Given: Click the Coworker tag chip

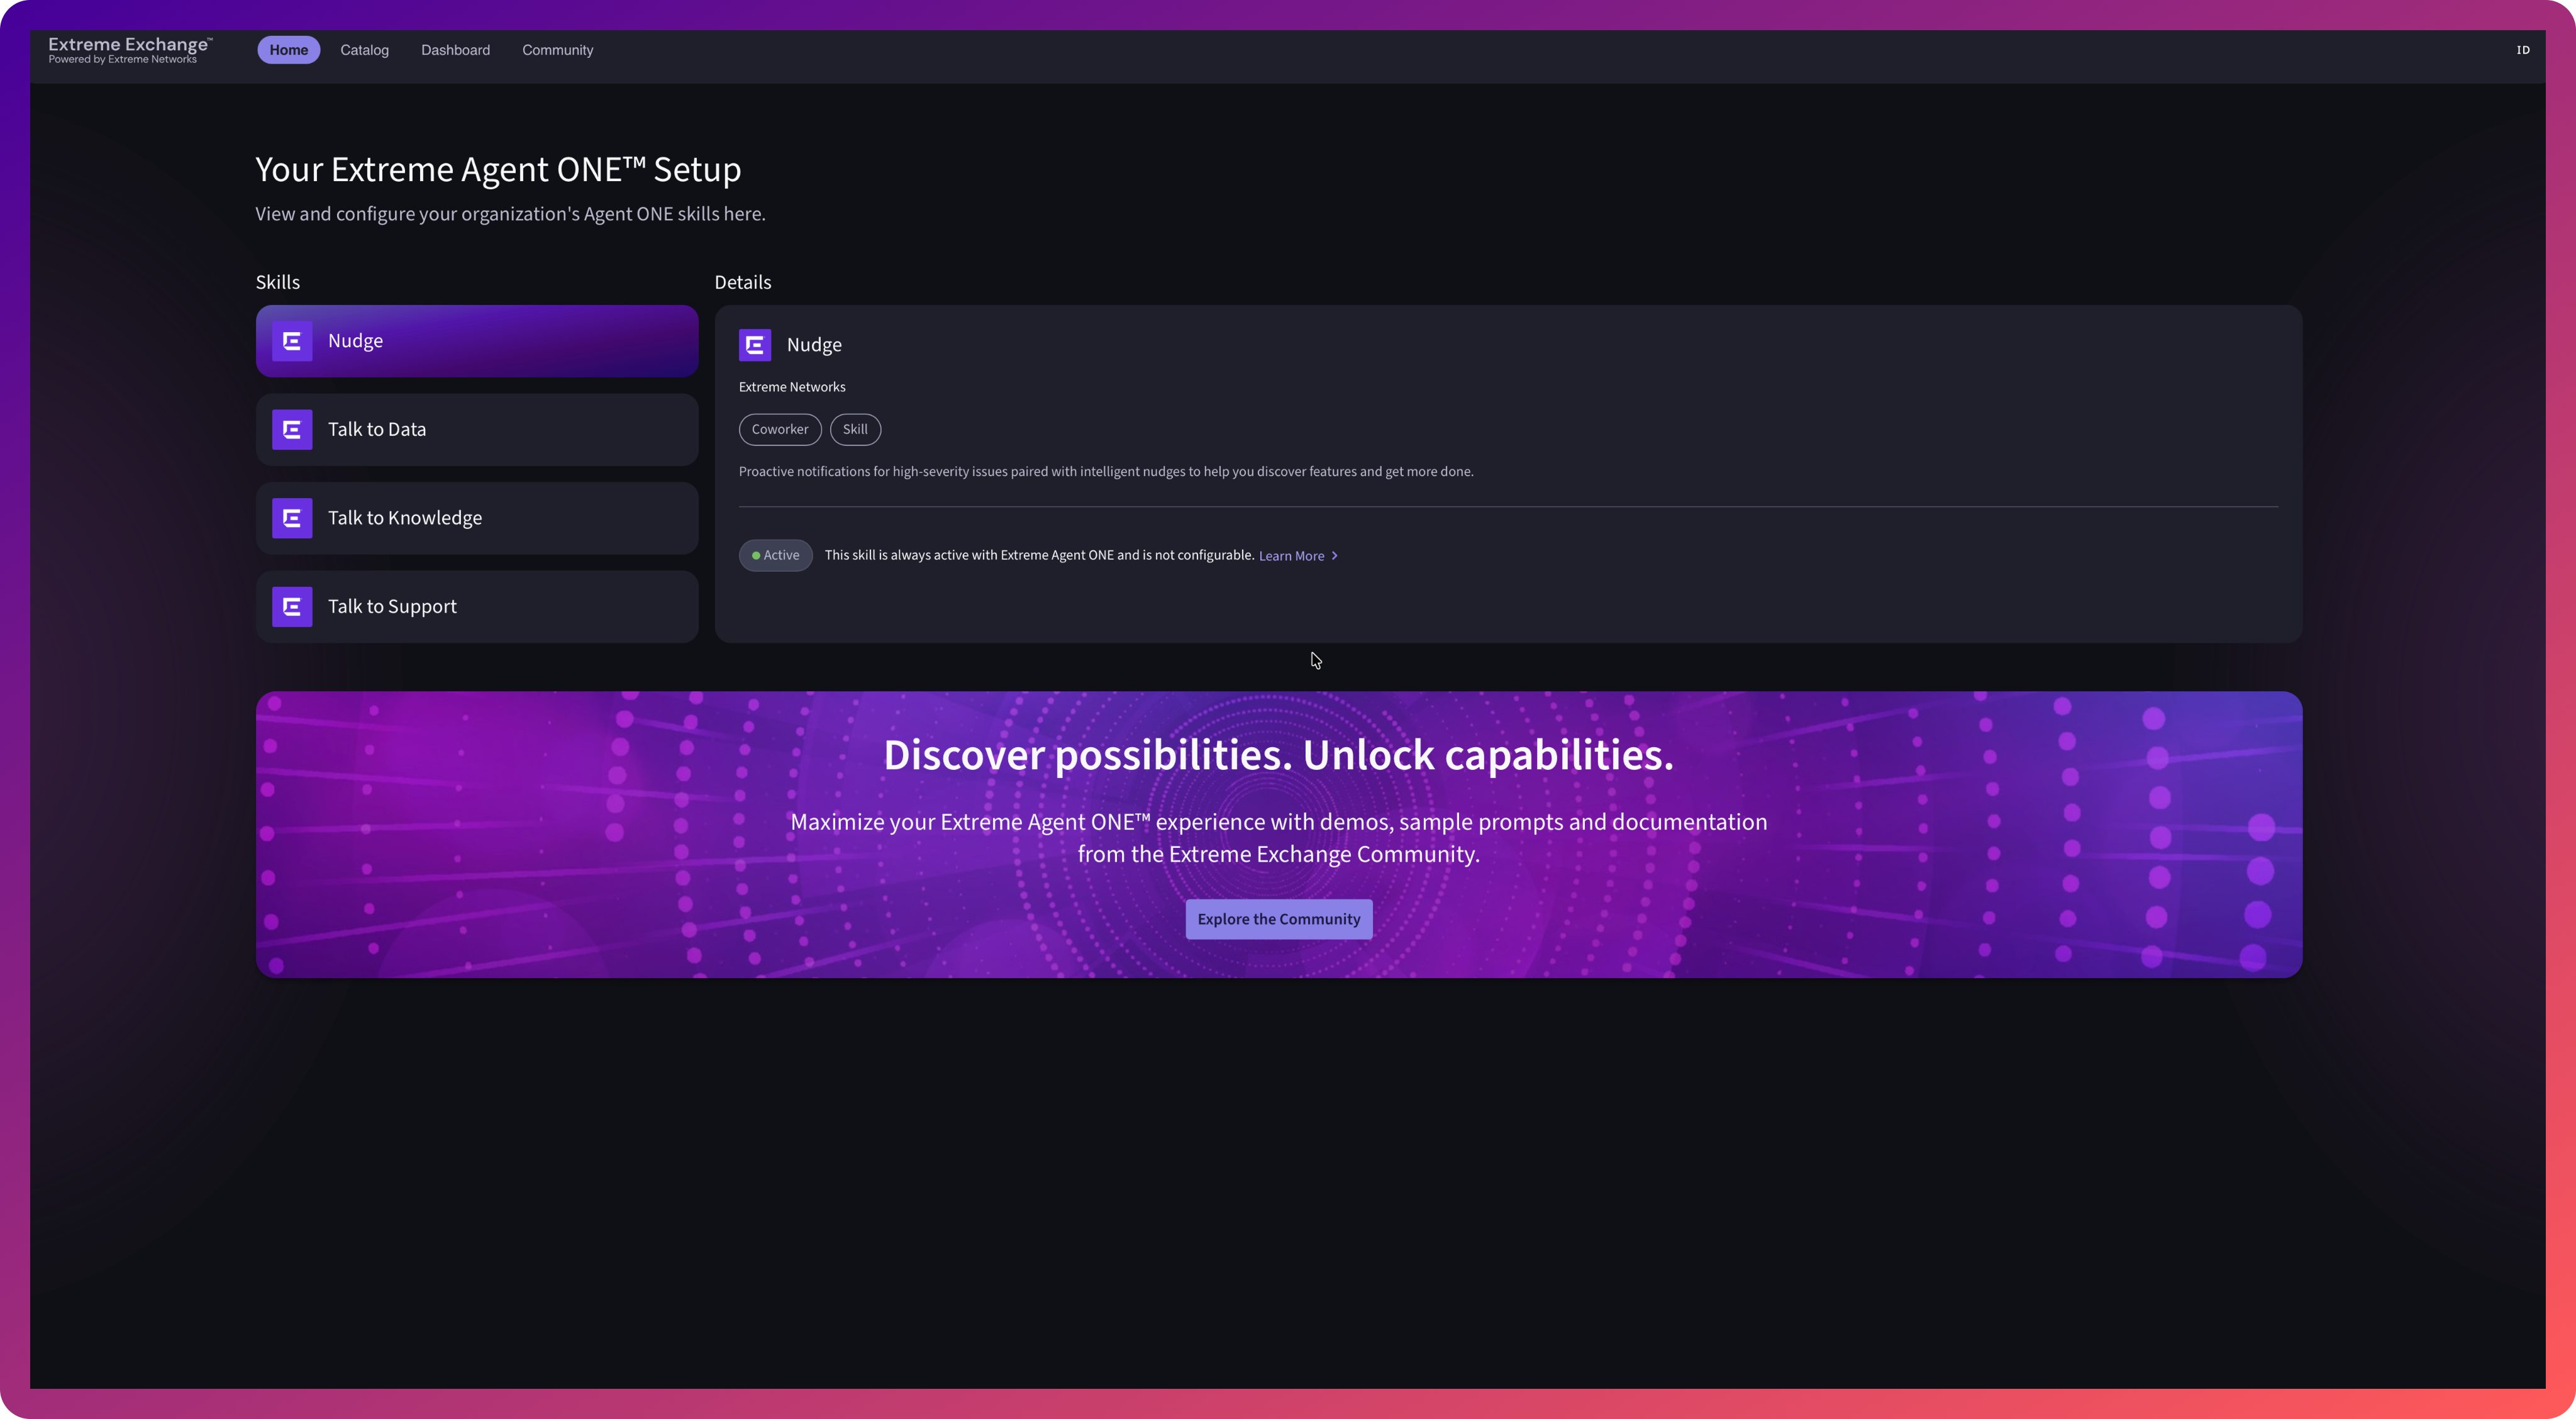Looking at the screenshot, I should [780, 429].
